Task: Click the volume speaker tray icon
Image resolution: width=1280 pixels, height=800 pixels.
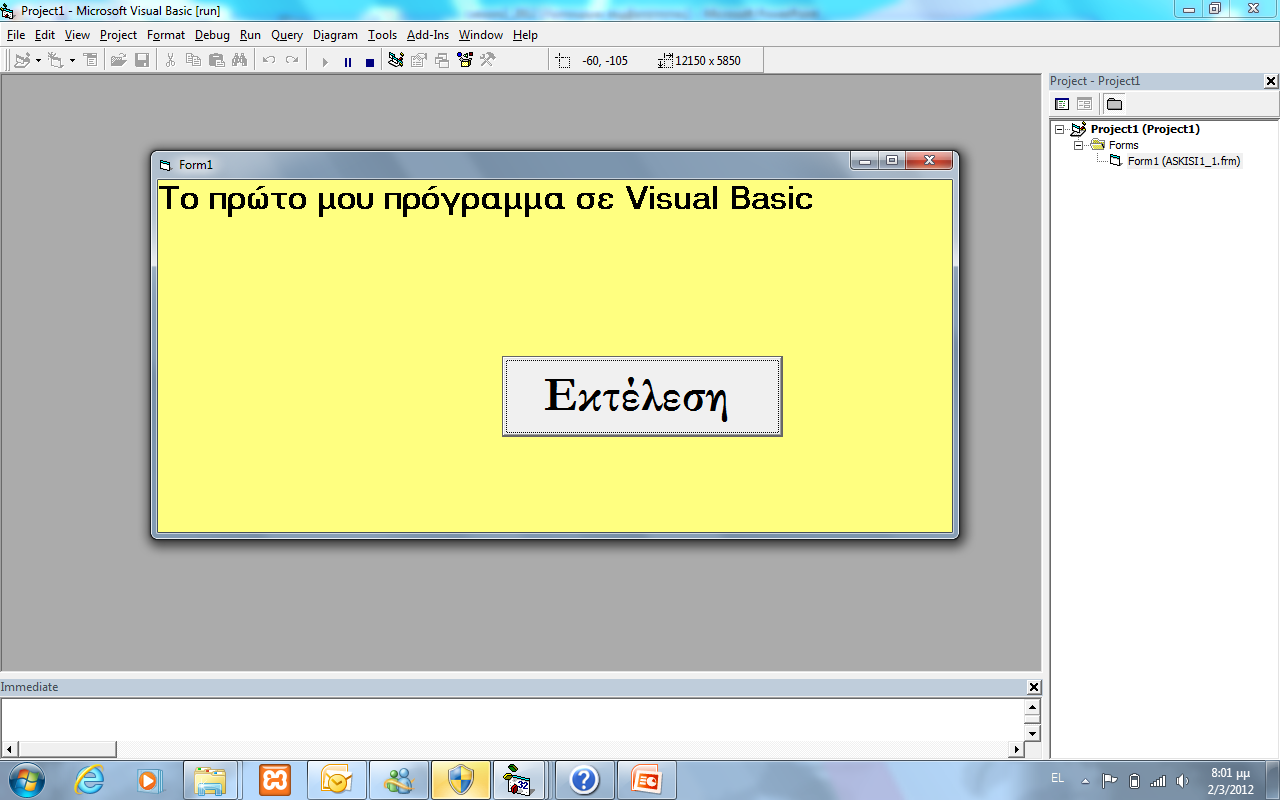Action: point(1183,781)
